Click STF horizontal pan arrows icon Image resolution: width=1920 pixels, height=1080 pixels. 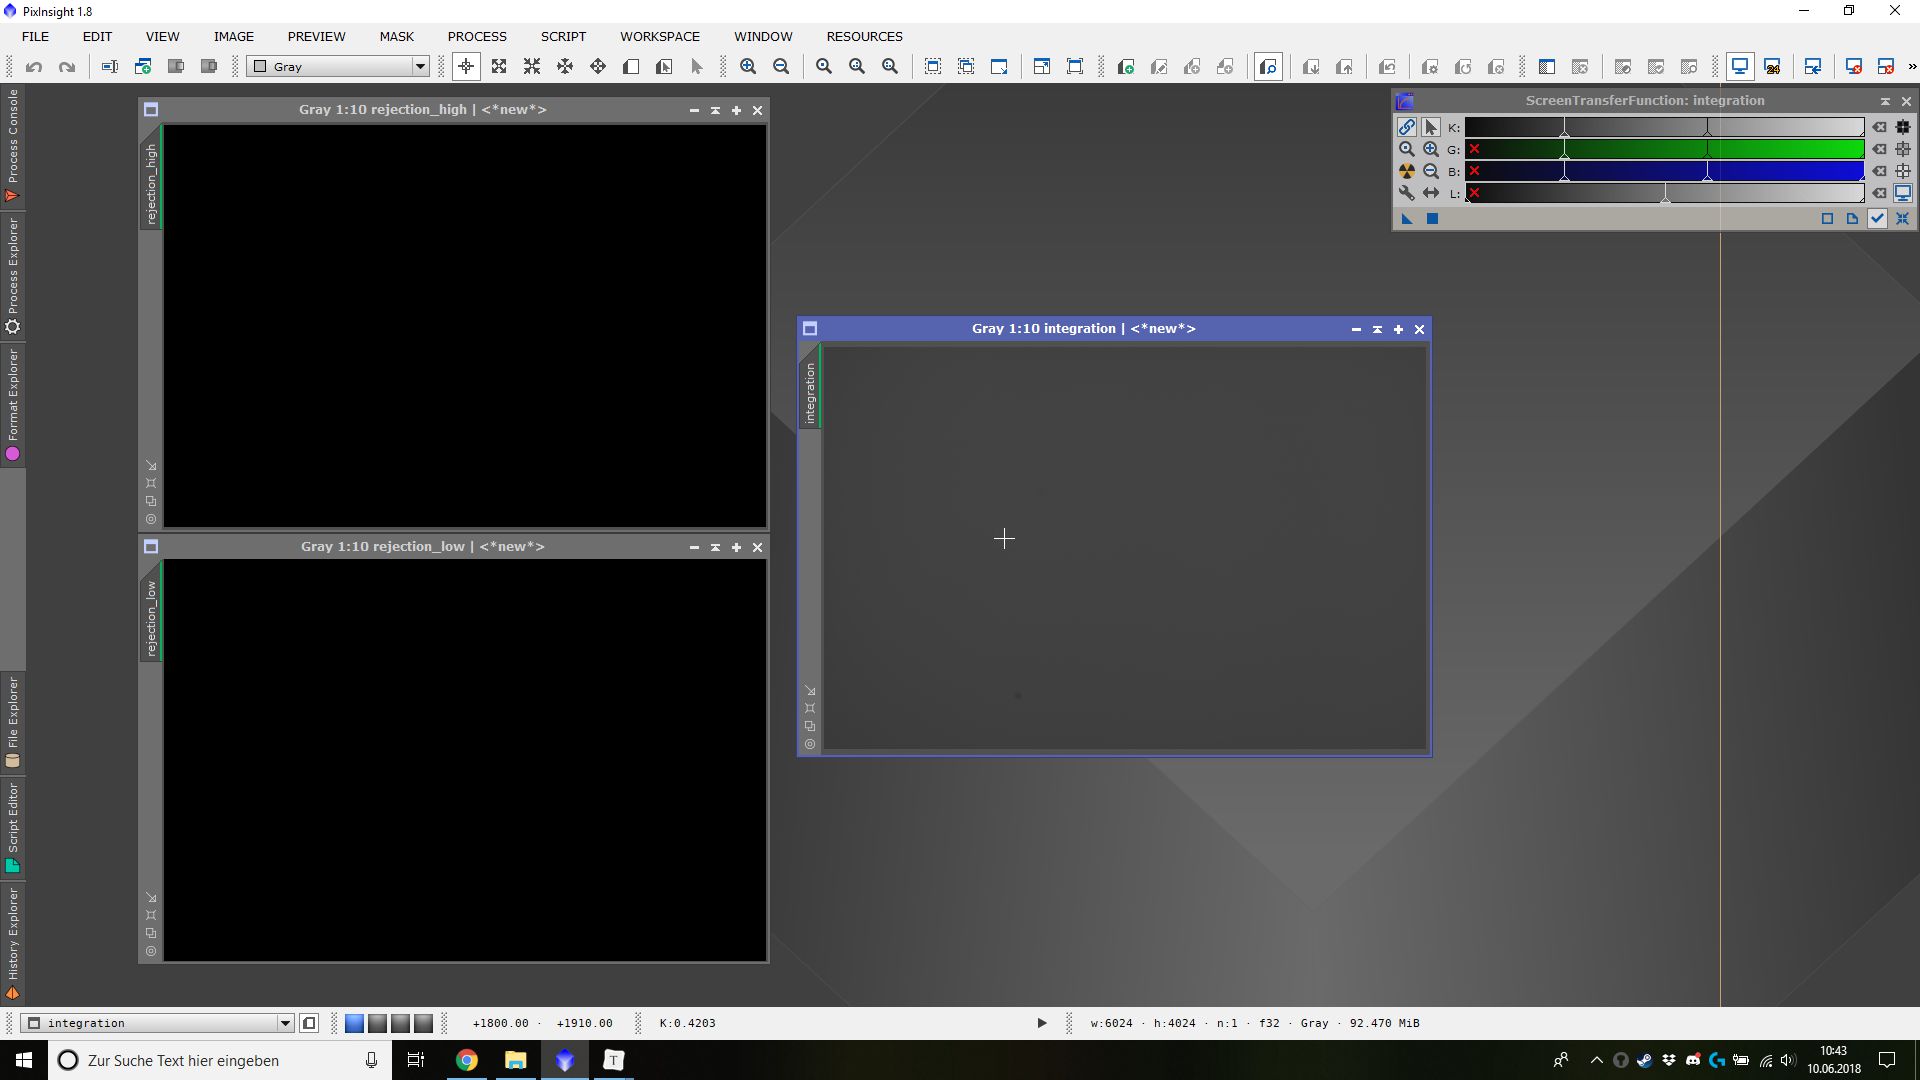[1431, 193]
